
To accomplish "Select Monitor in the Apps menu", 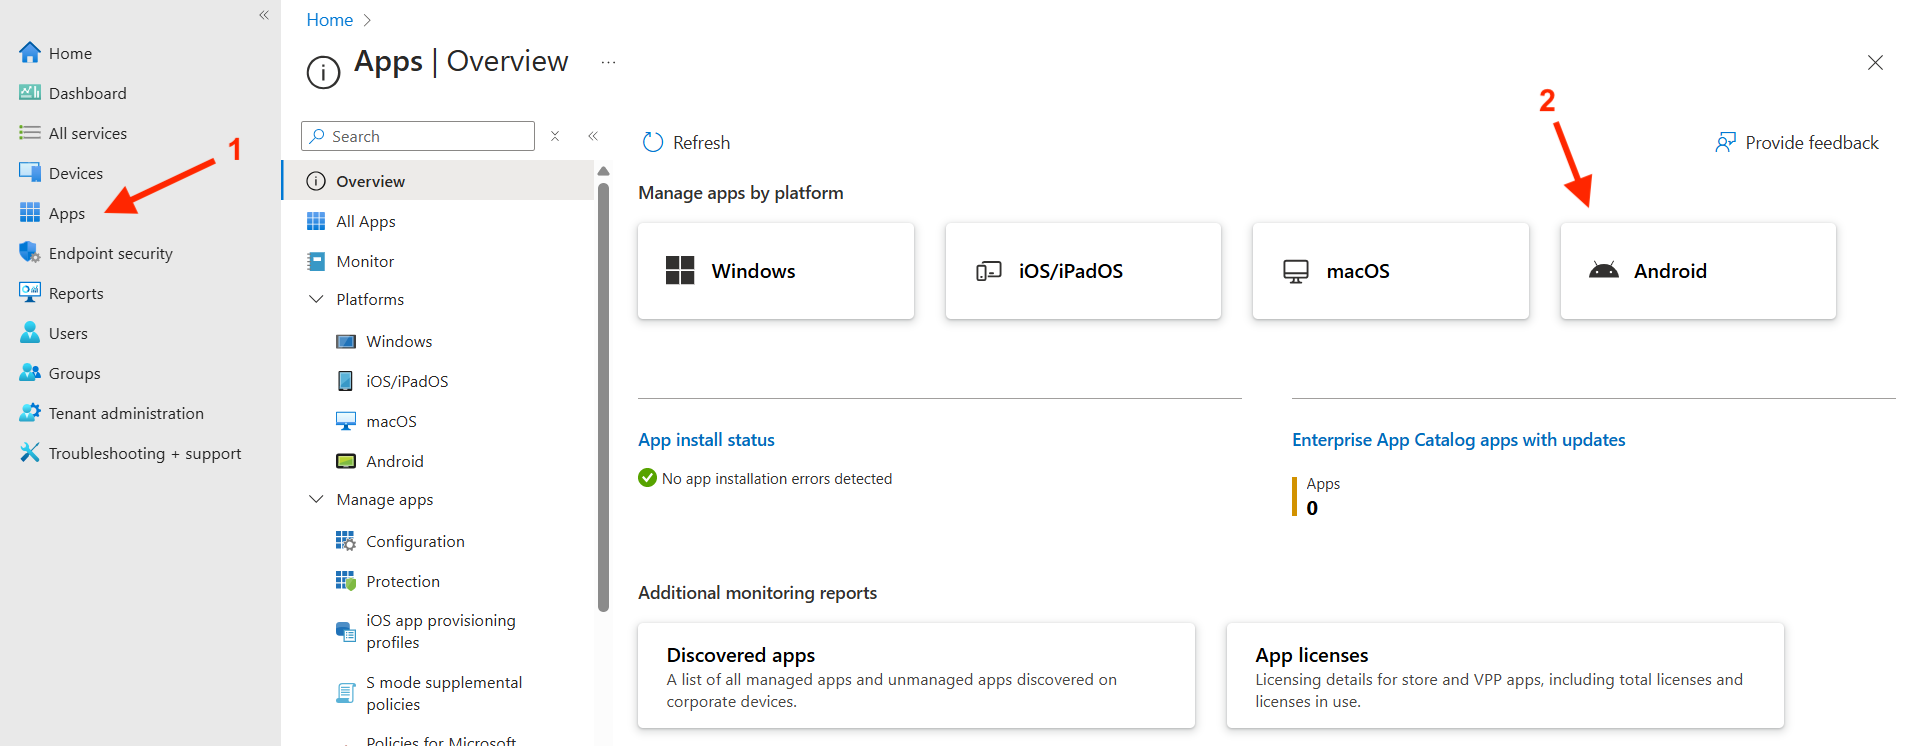I will coord(365,261).
